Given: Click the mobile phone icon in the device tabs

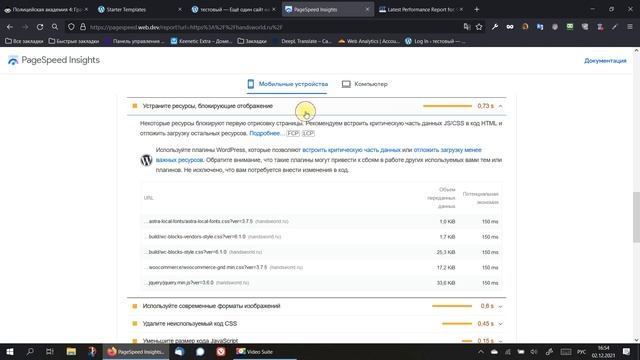Looking at the screenshot, I should pos(251,84).
